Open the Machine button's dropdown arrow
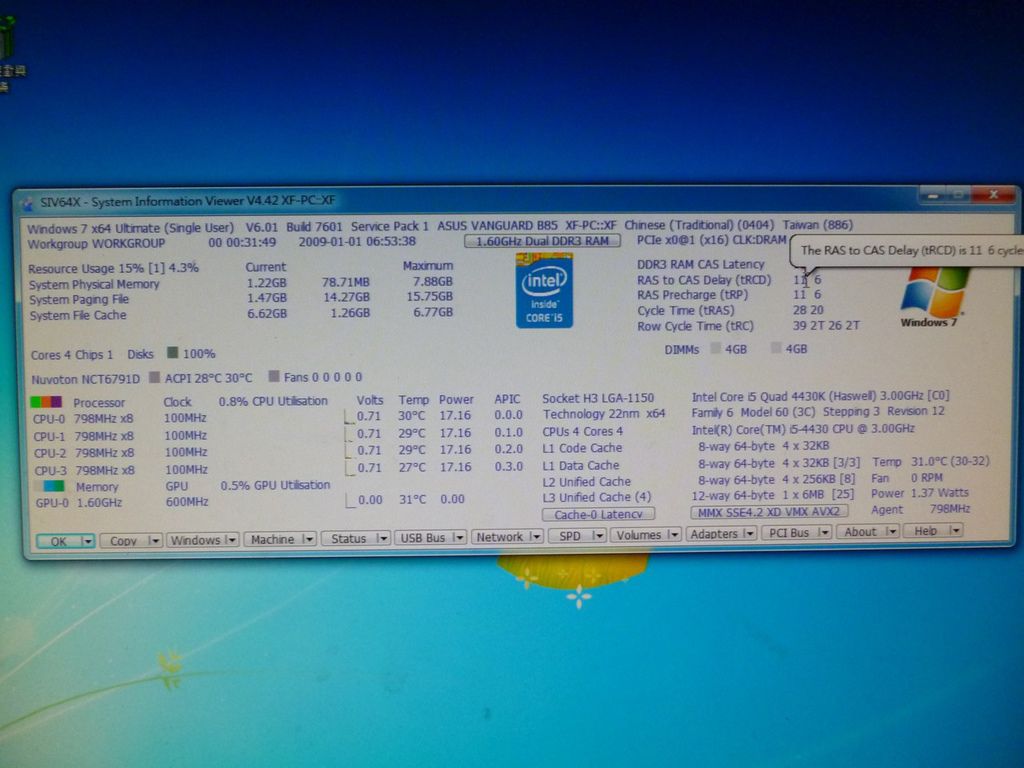1024x768 pixels. [x=308, y=539]
